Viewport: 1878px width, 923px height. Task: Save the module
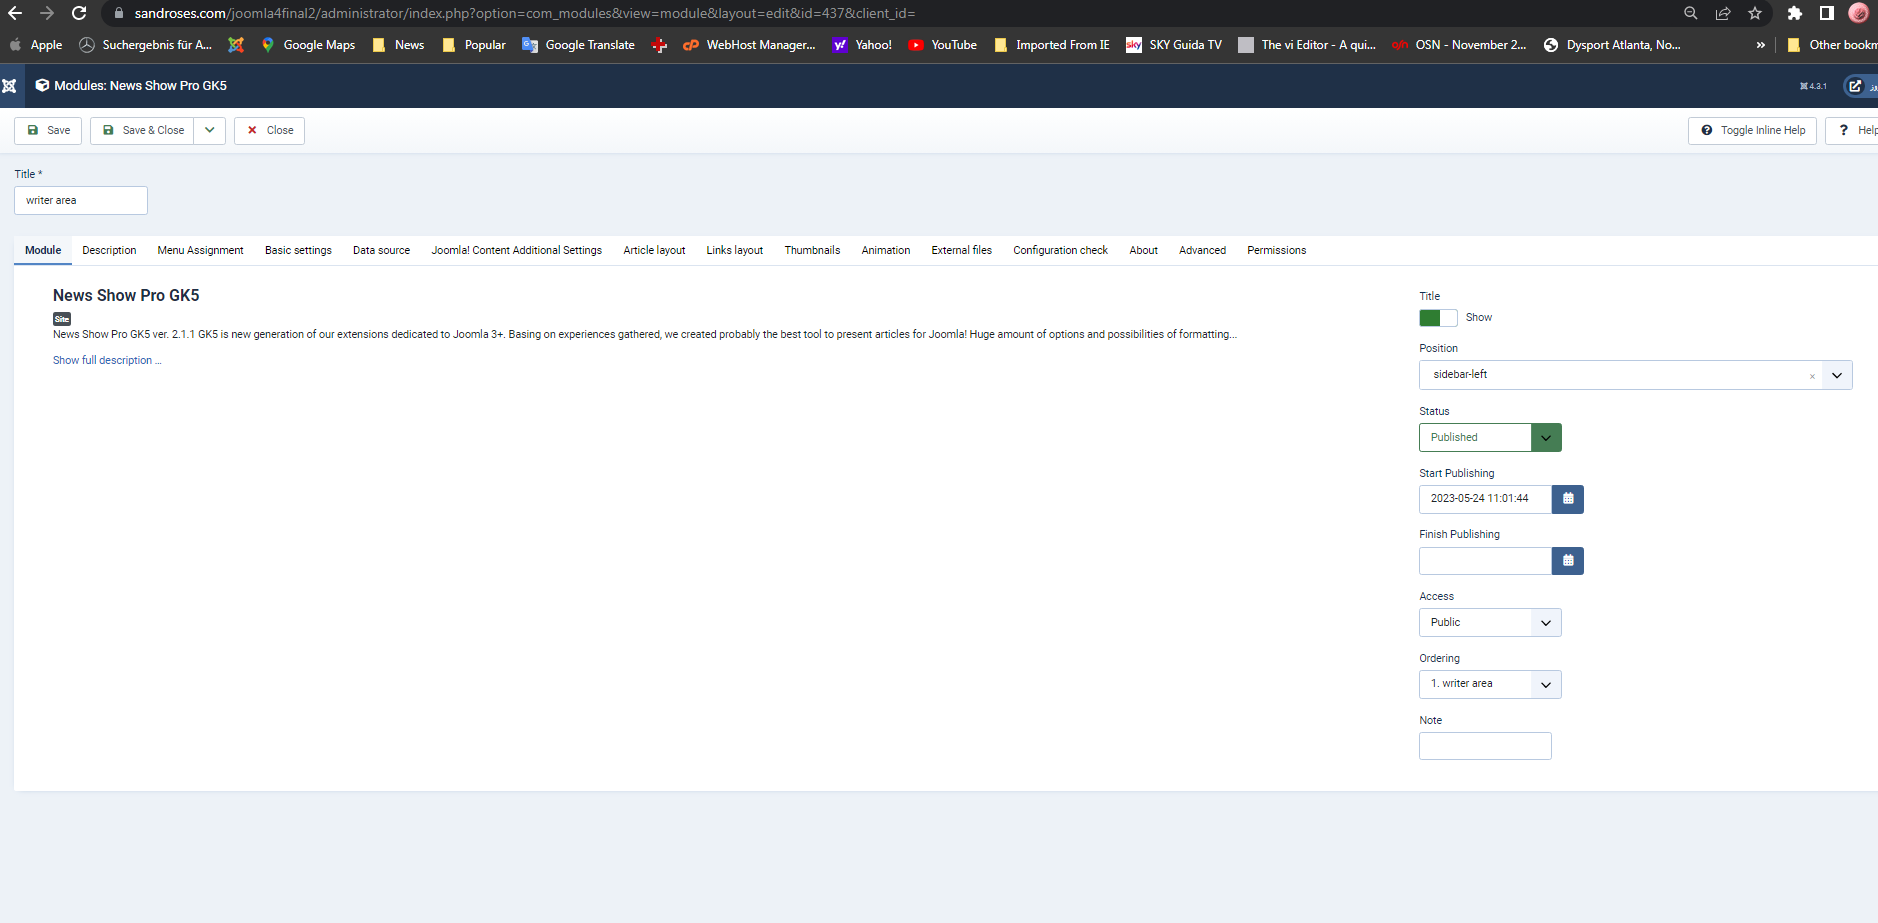click(x=48, y=131)
